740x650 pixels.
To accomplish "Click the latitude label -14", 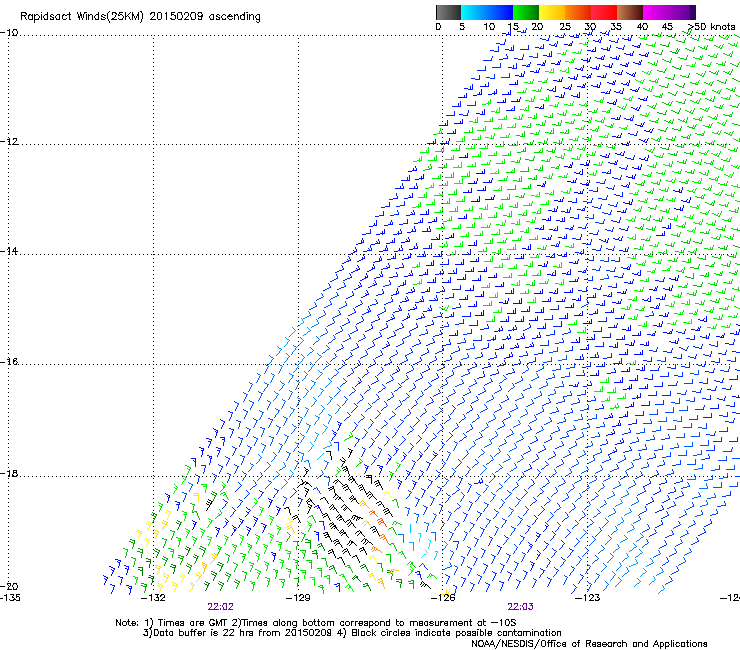I will click(x=9, y=251).
